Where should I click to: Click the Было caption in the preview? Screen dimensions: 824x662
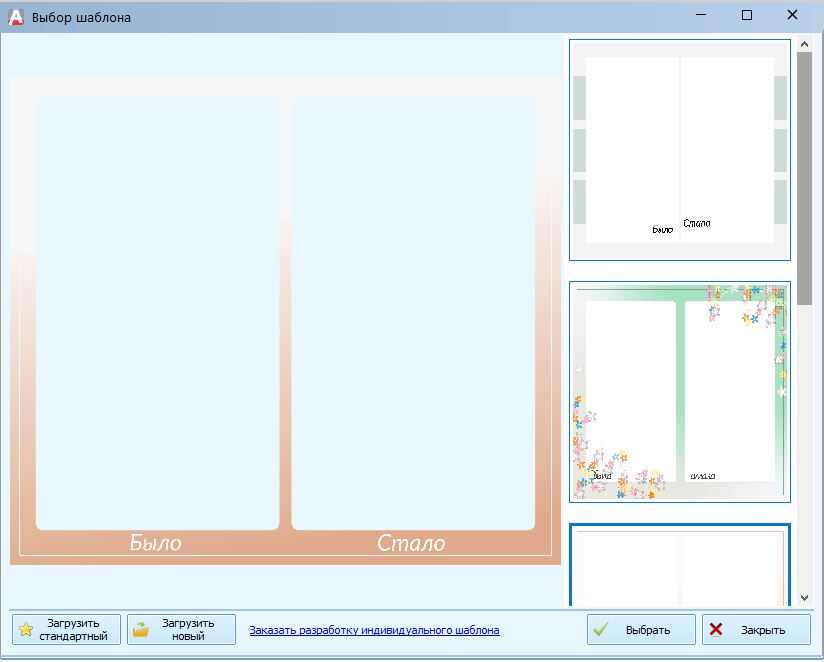[156, 543]
